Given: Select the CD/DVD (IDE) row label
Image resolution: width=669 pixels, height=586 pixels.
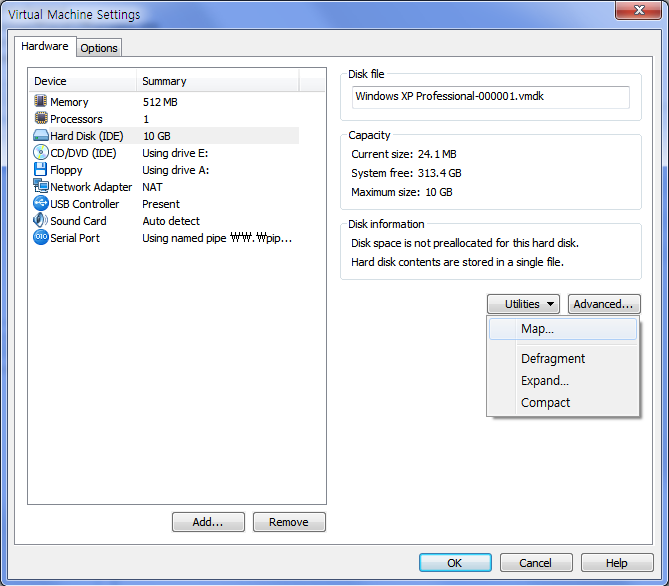Looking at the screenshot, I should (x=84, y=153).
